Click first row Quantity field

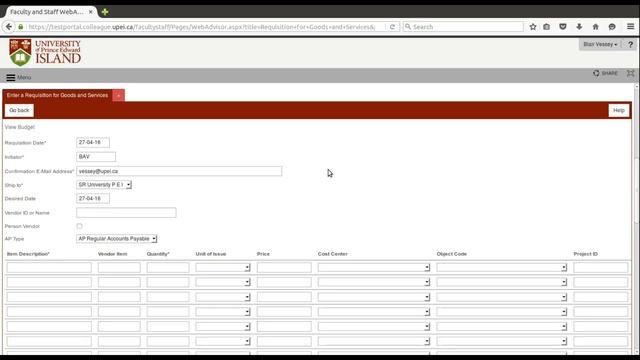(168, 267)
